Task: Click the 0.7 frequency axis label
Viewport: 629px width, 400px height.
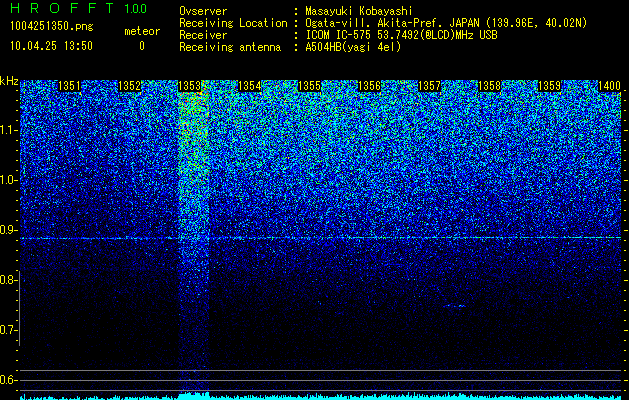Action: point(8,330)
